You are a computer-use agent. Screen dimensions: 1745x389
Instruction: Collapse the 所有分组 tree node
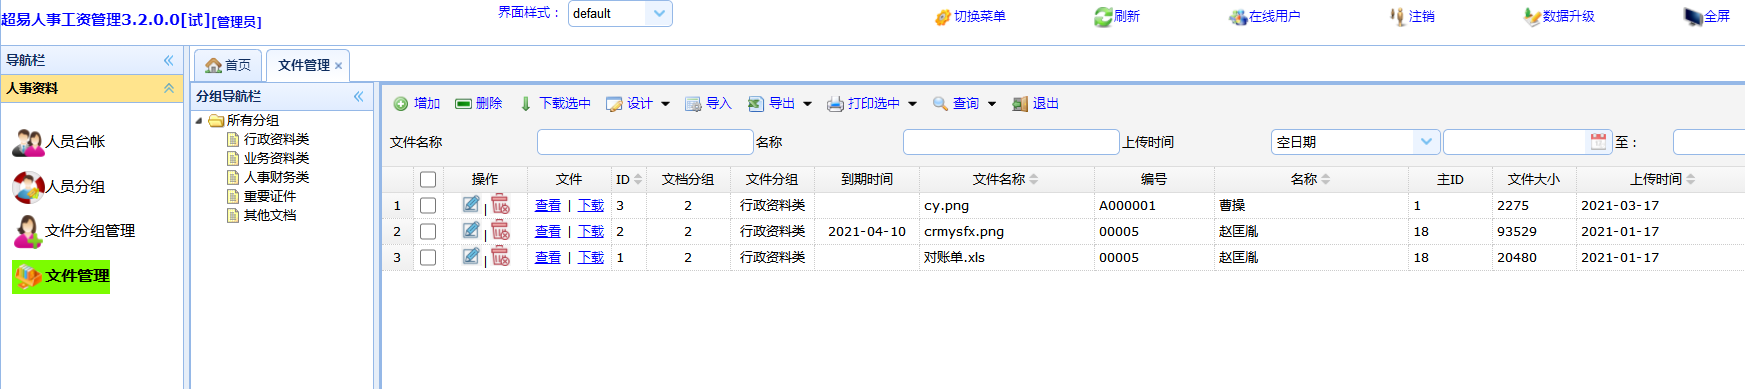[198, 121]
